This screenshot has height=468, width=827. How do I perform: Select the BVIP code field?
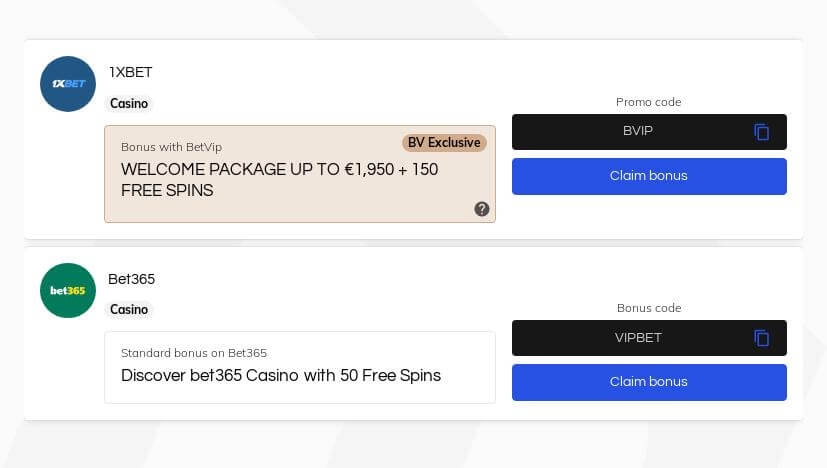tap(649, 132)
